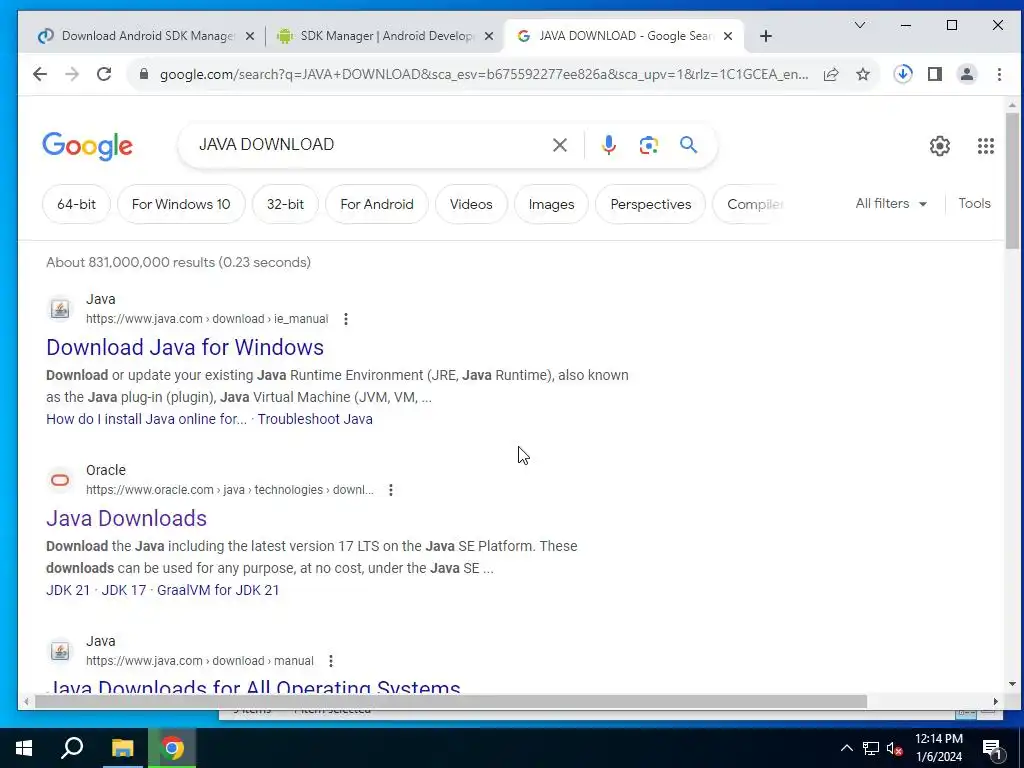The width and height of the screenshot is (1024, 768).
Task: Open the tab search chevron
Action: pyautogui.click(x=860, y=25)
